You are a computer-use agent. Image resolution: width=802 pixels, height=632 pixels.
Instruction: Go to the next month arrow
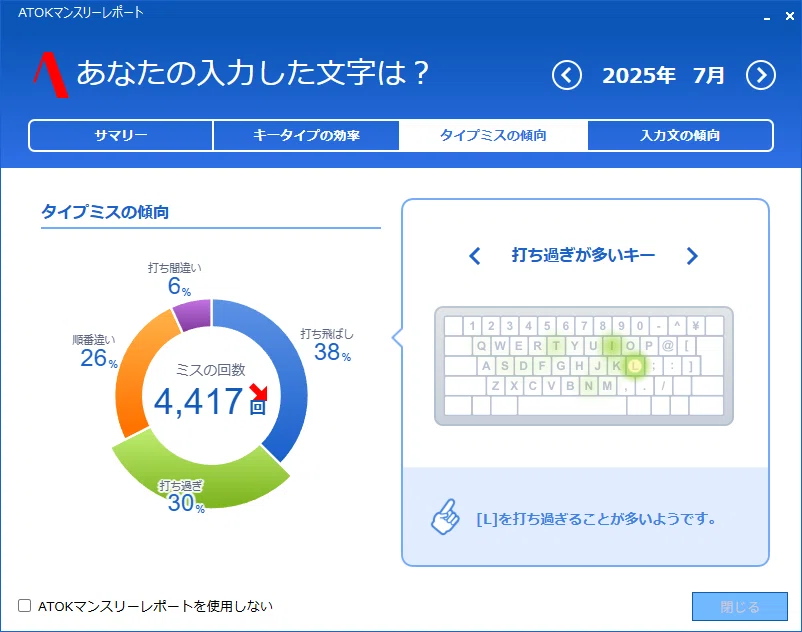click(761, 76)
